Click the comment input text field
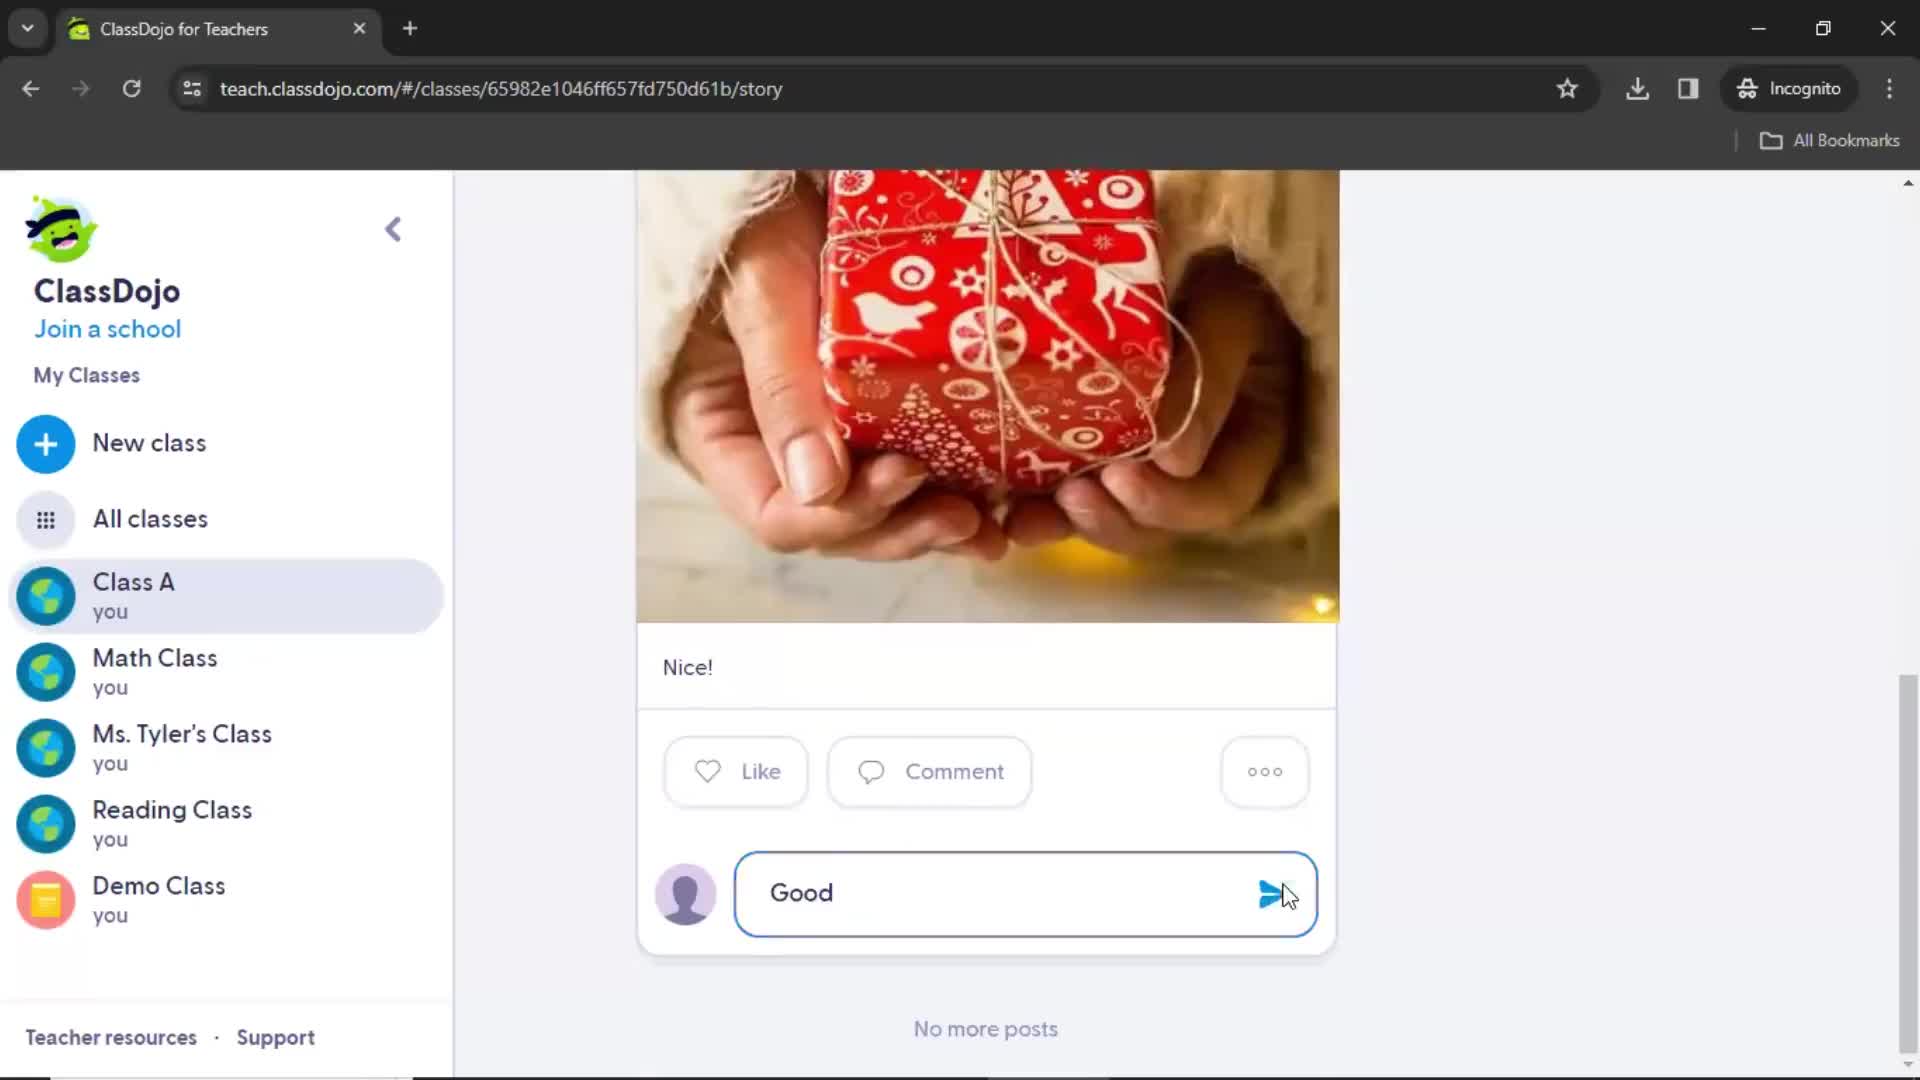Viewport: 1920px width, 1080px height. coord(1026,893)
